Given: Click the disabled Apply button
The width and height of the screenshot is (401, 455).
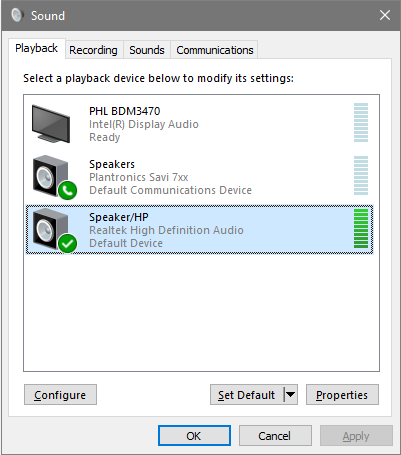Looking at the screenshot, I should tap(356, 436).
